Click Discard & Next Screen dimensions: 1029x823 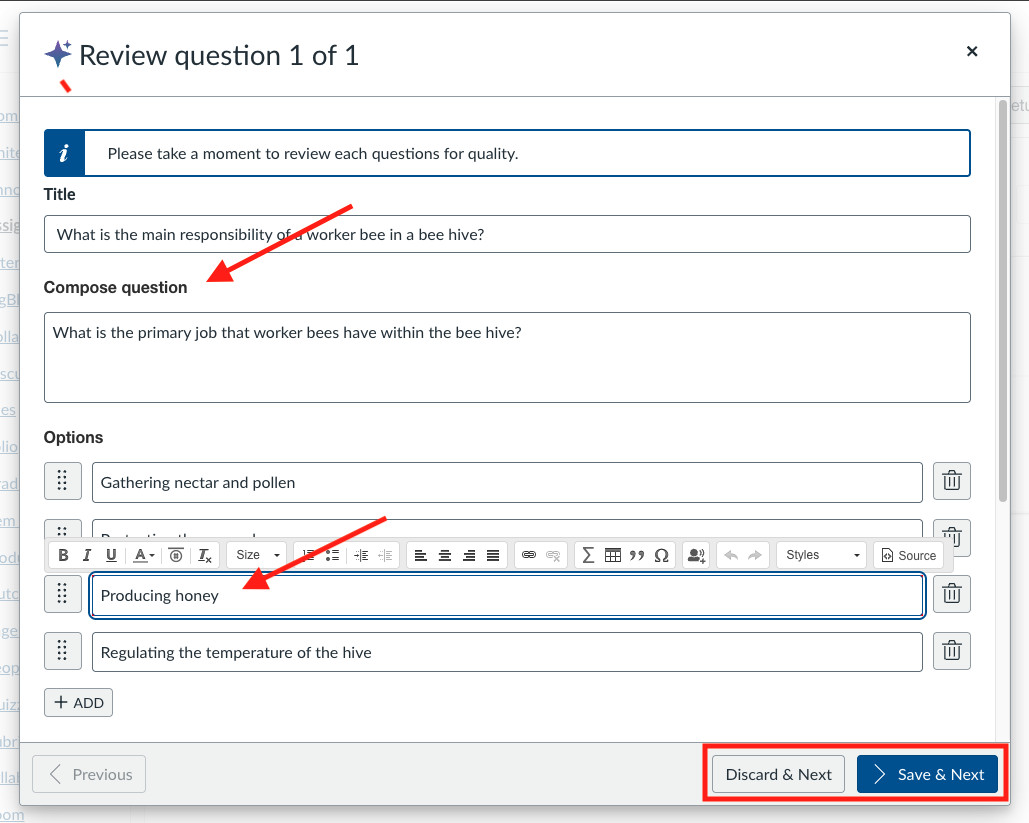pos(778,774)
